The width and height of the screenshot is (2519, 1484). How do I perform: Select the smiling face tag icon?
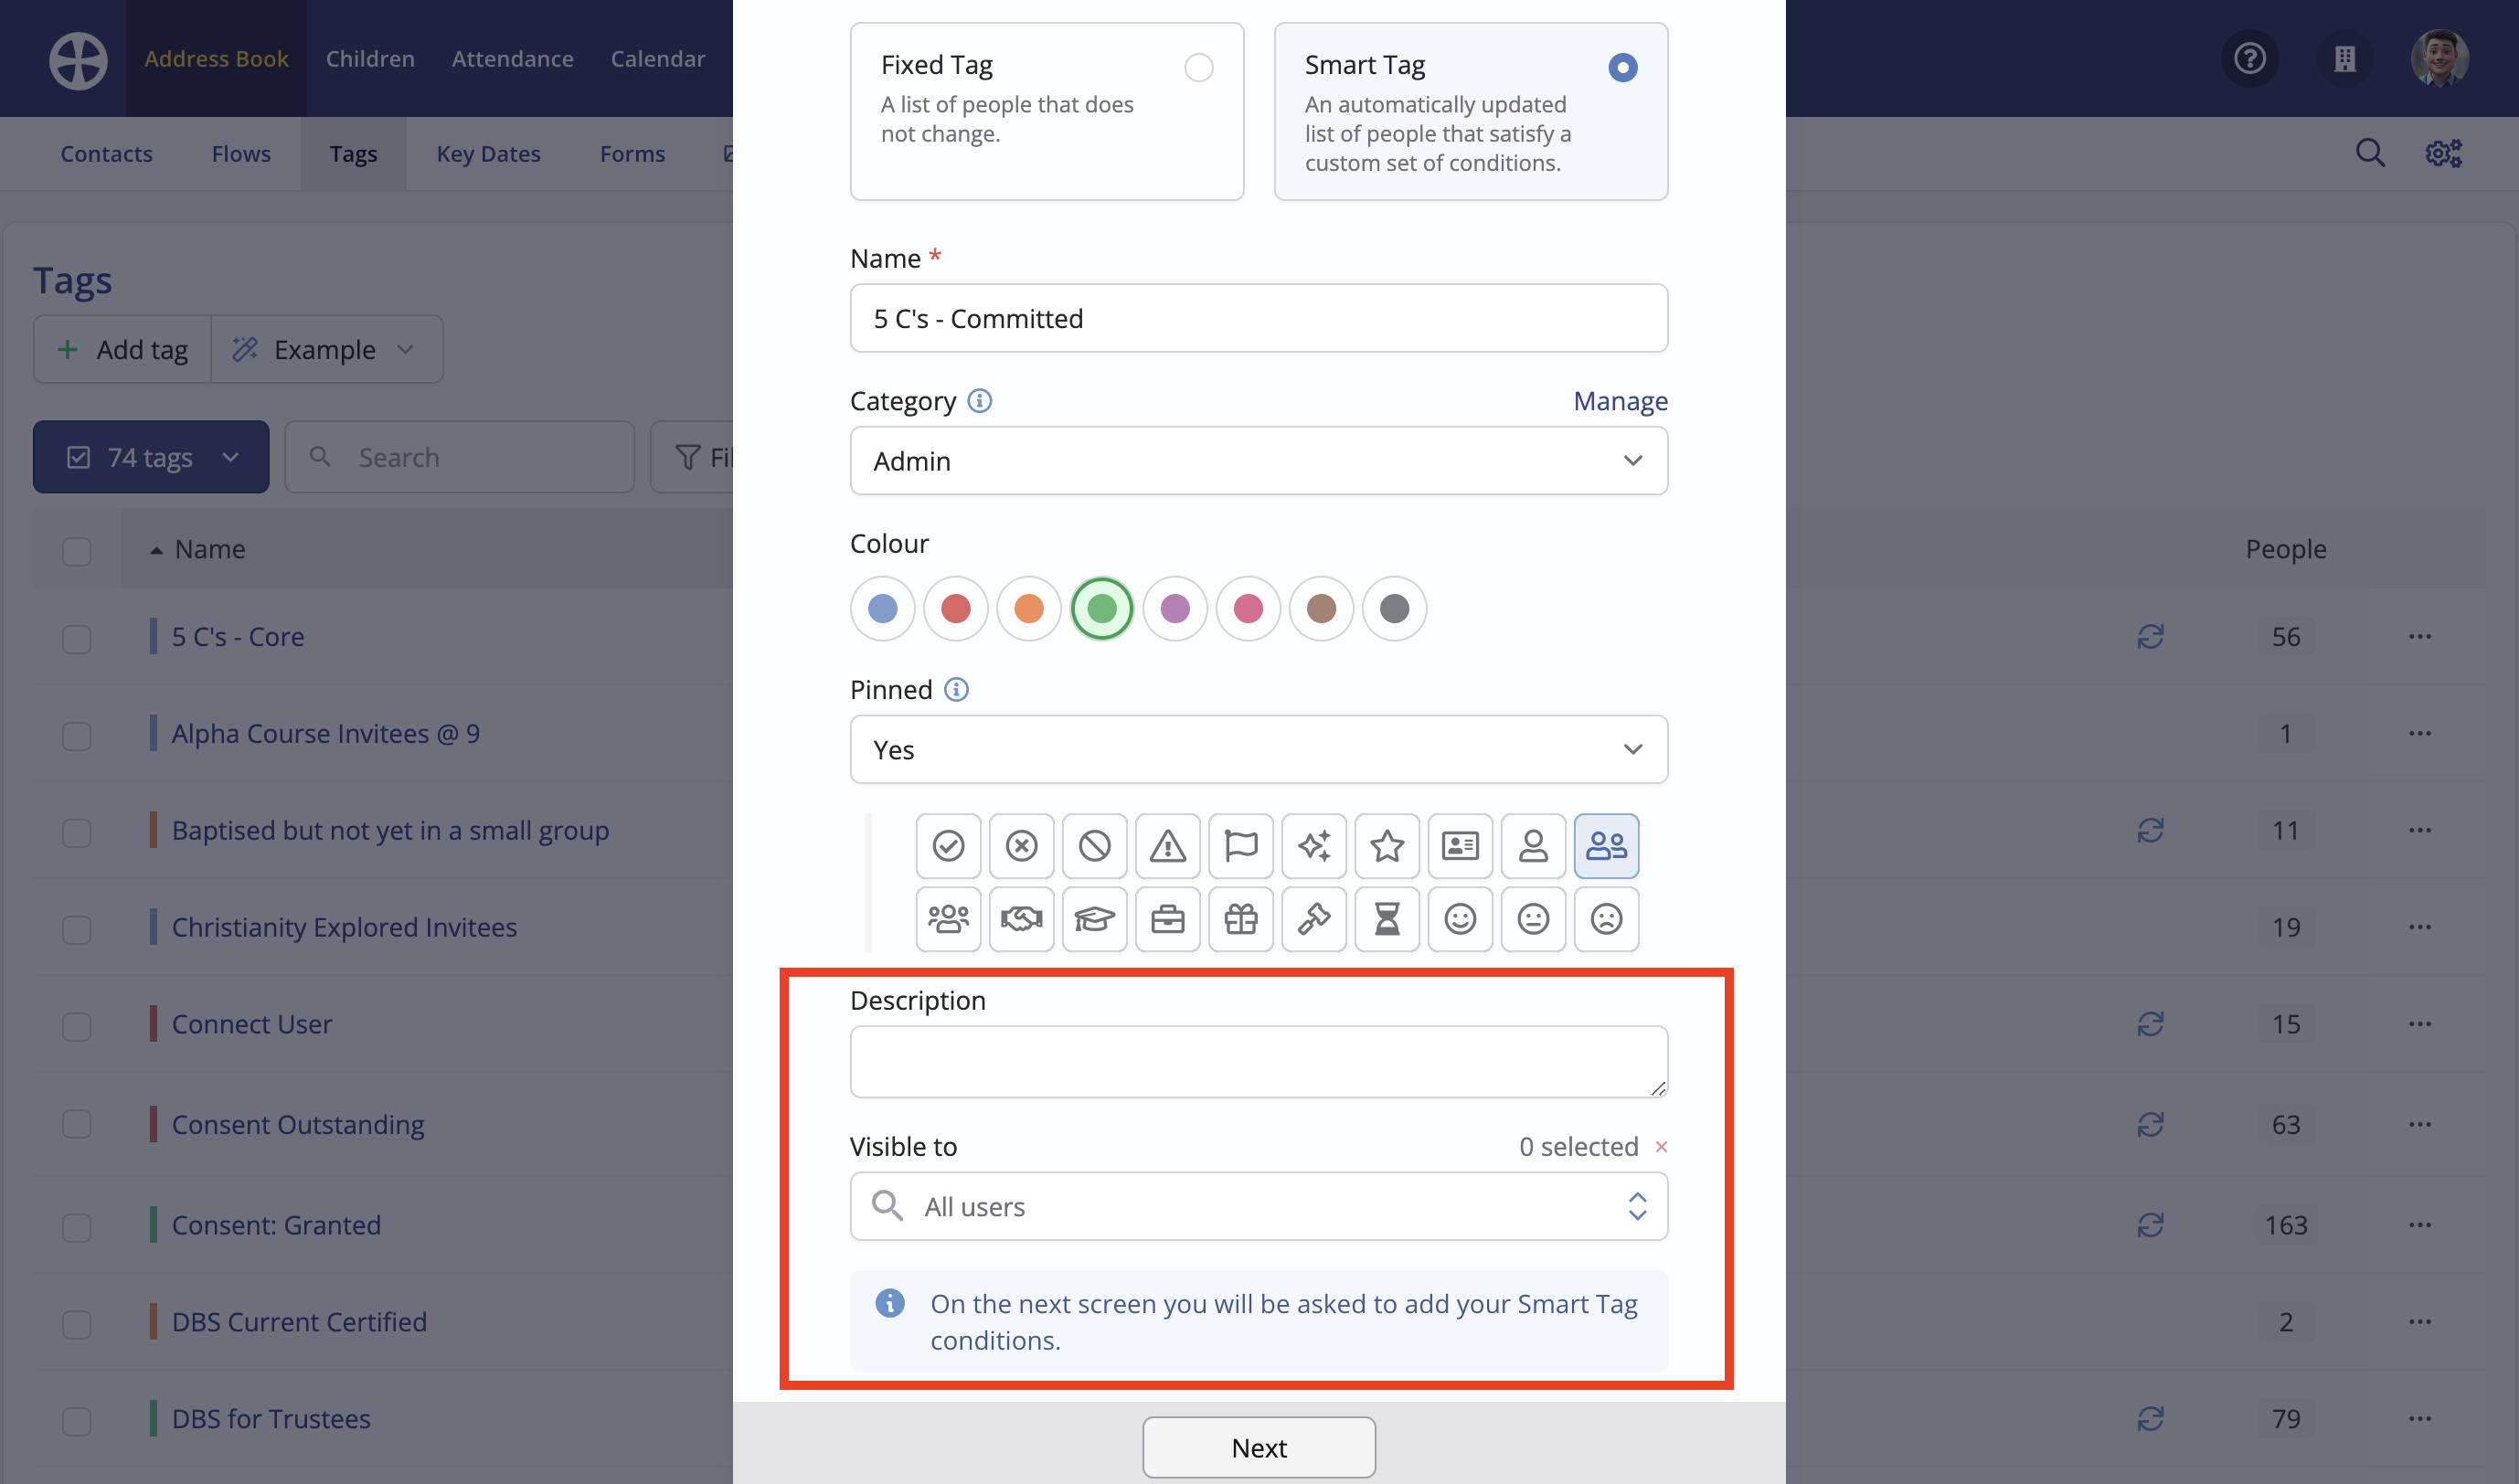[x=1460, y=919]
